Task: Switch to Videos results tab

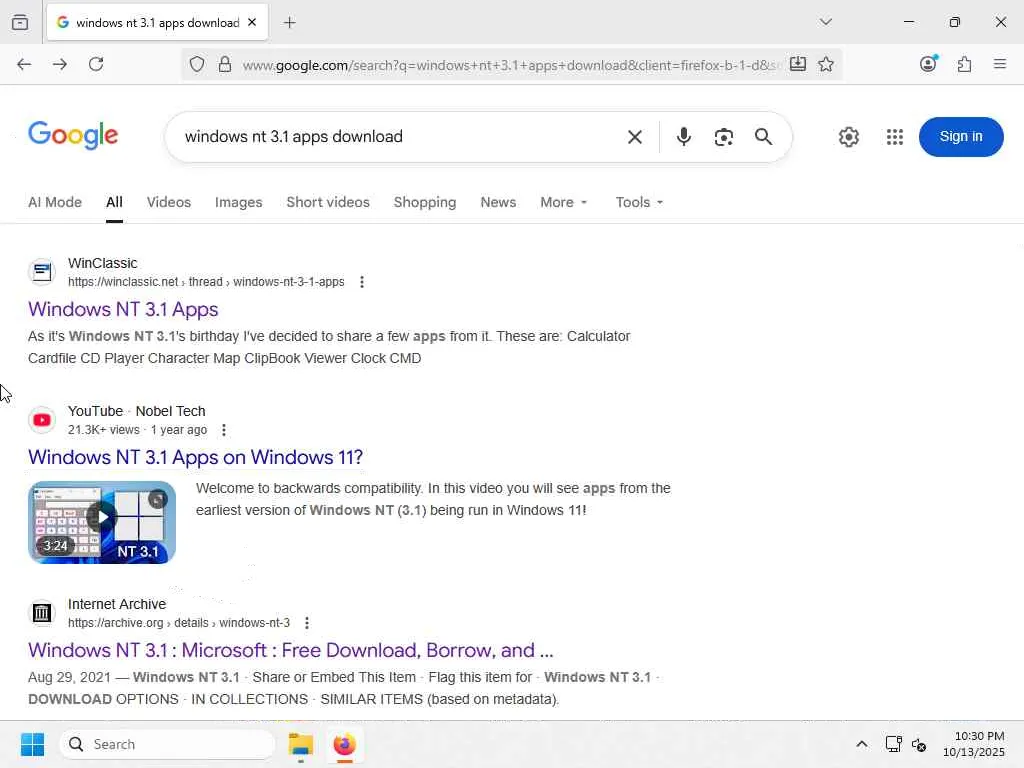Action: pyautogui.click(x=168, y=202)
